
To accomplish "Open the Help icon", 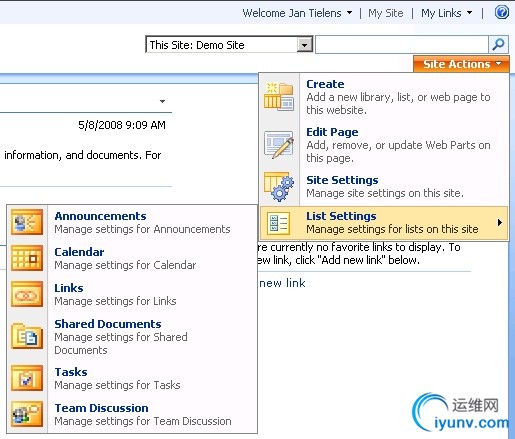I will (502, 13).
